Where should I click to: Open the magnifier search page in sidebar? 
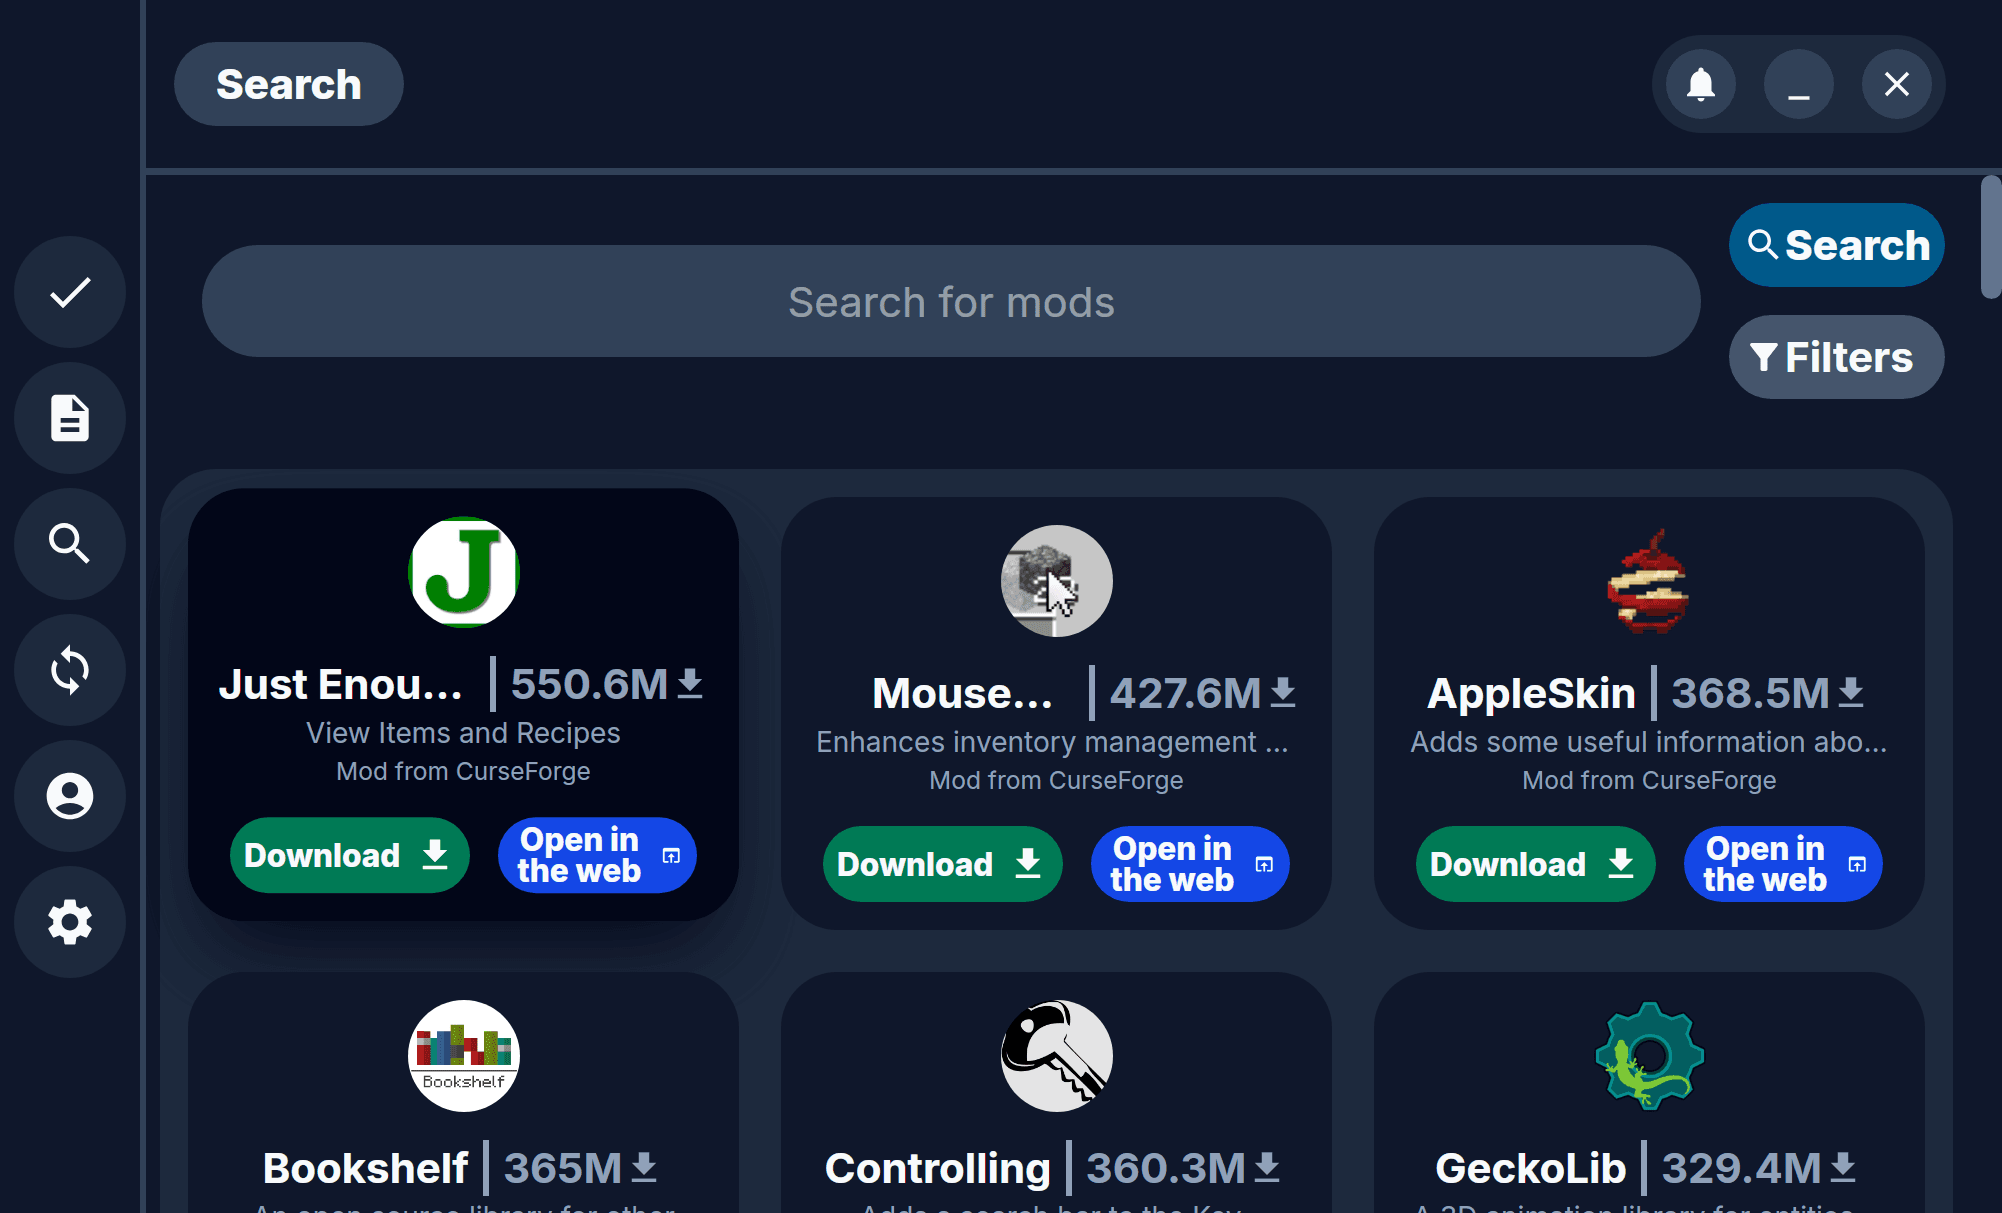tap(70, 544)
